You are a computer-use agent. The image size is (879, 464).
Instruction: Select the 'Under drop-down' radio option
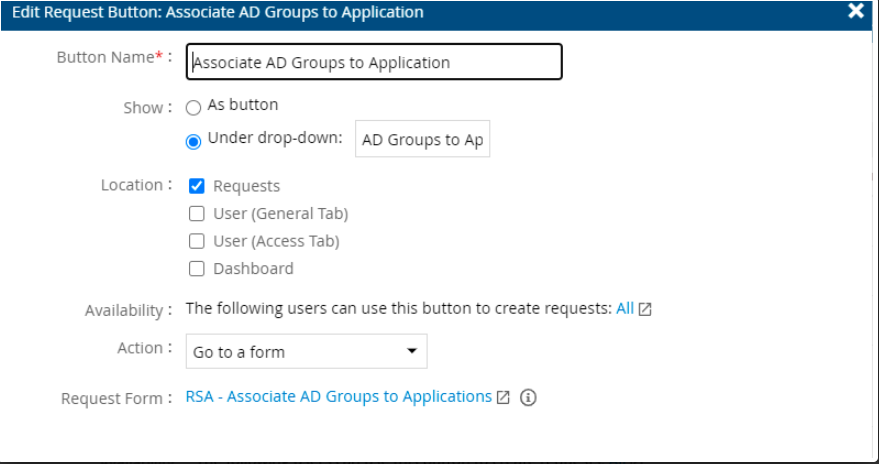click(194, 141)
